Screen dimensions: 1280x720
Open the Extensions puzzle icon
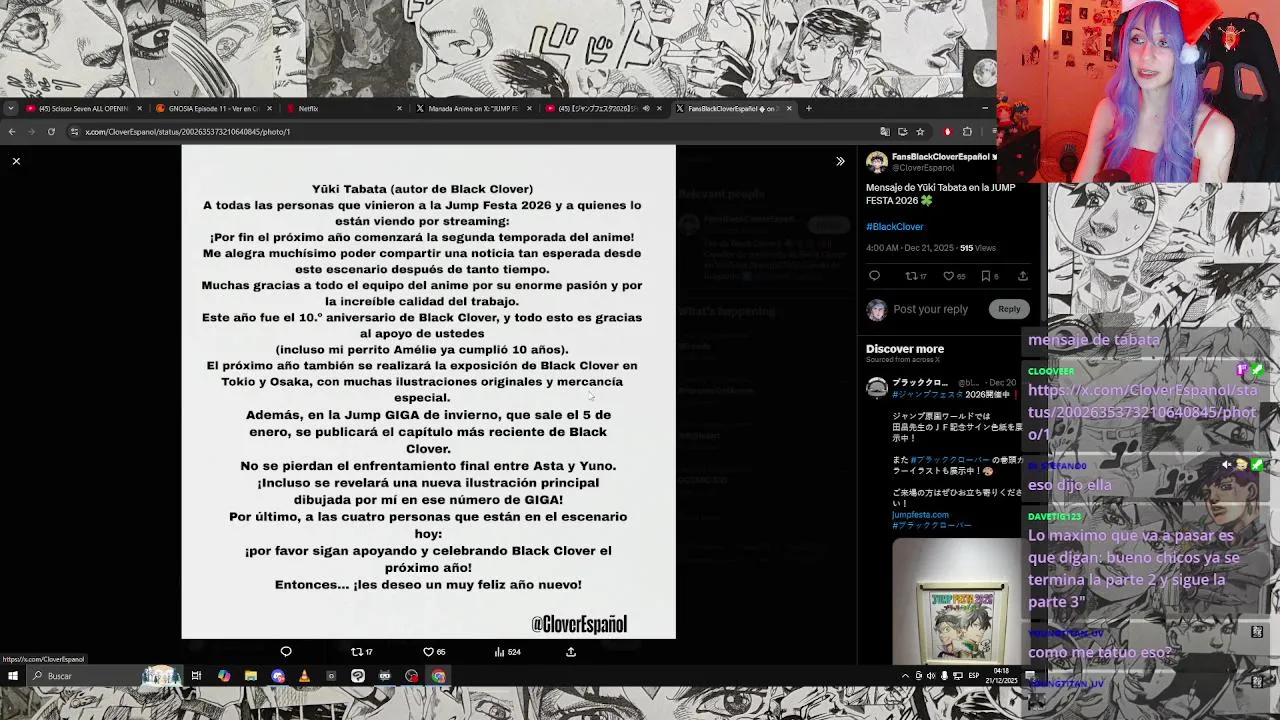(967, 132)
